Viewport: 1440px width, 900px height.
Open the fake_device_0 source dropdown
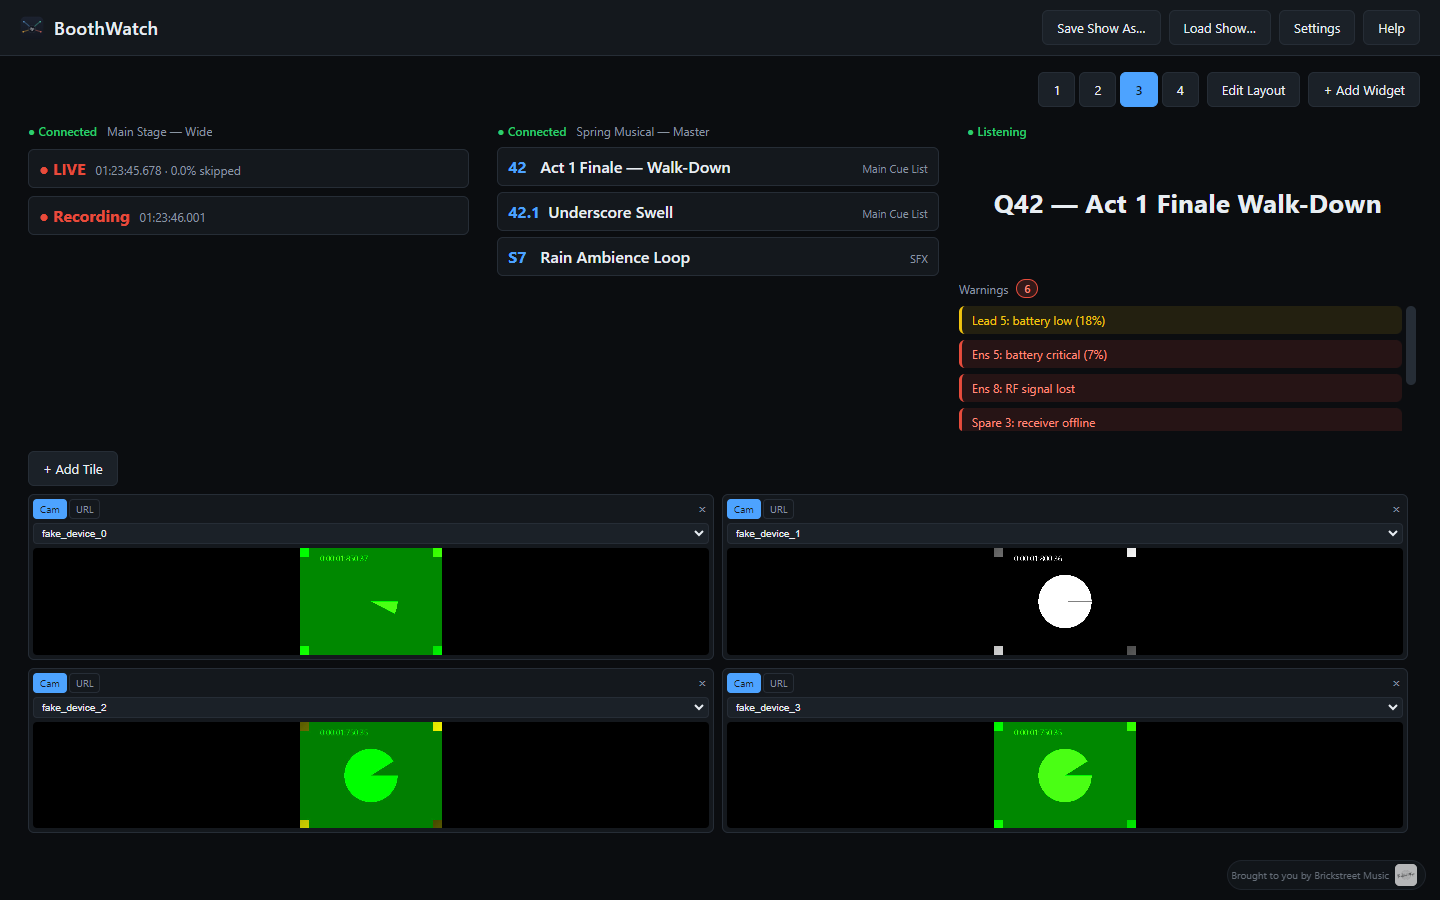tap(371, 534)
